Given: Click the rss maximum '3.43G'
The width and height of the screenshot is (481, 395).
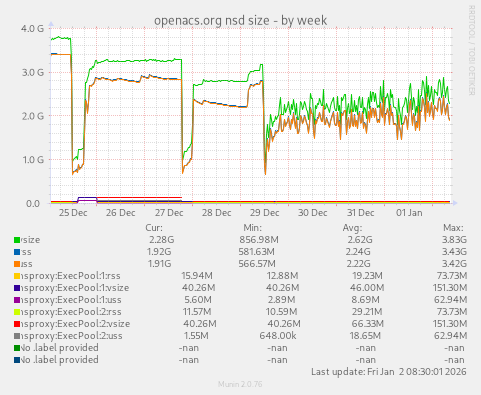Looking at the screenshot, I should tap(454, 252).
